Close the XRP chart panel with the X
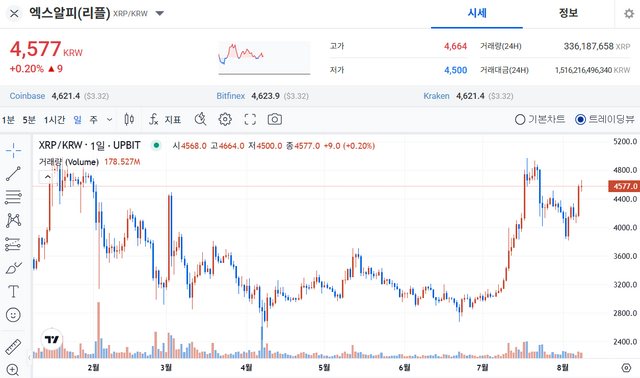 pyautogui.click(x=14, y=13)
